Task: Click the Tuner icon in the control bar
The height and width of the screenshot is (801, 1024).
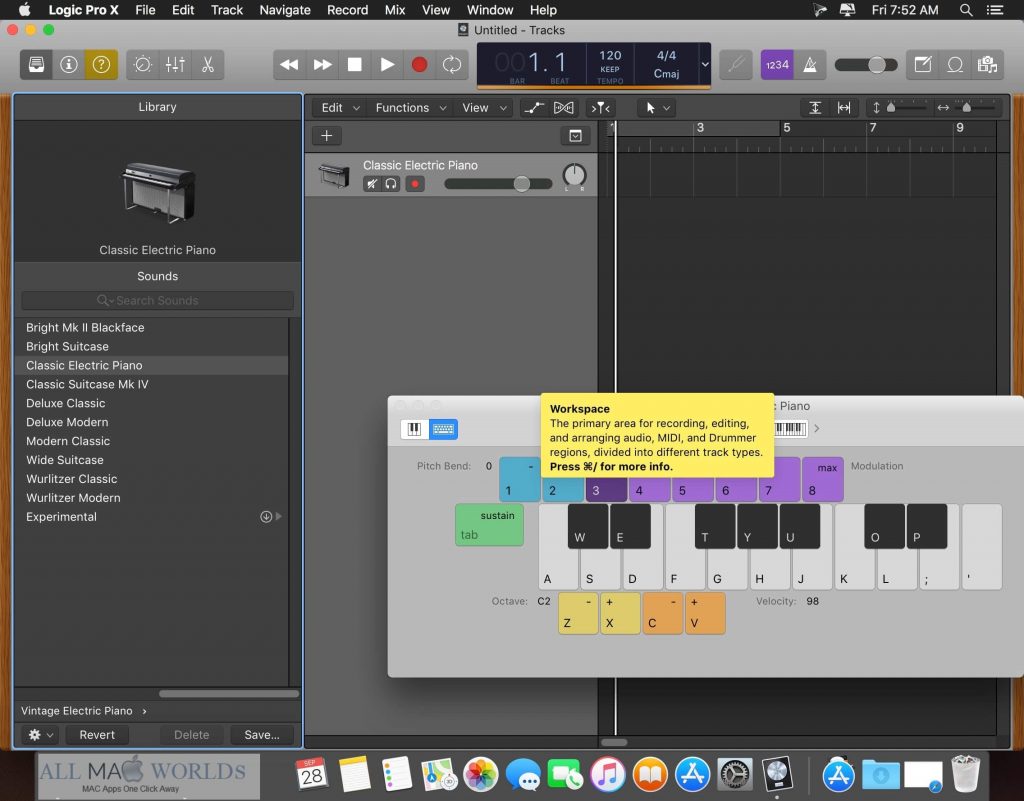Action: (736, 65)
